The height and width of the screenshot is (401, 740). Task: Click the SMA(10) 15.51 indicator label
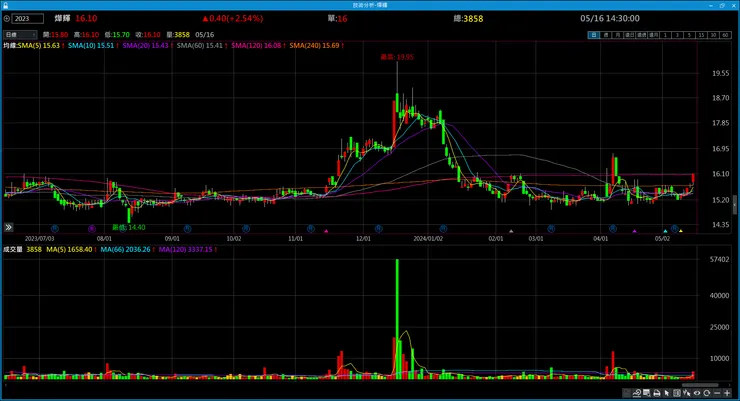click(x=92, y=45)
